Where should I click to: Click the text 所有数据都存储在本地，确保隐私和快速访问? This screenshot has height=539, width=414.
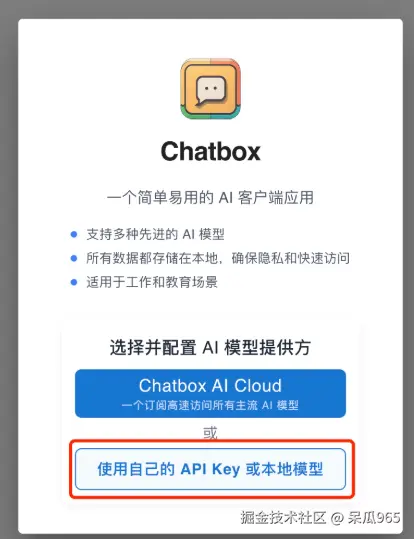pos(218,258)
